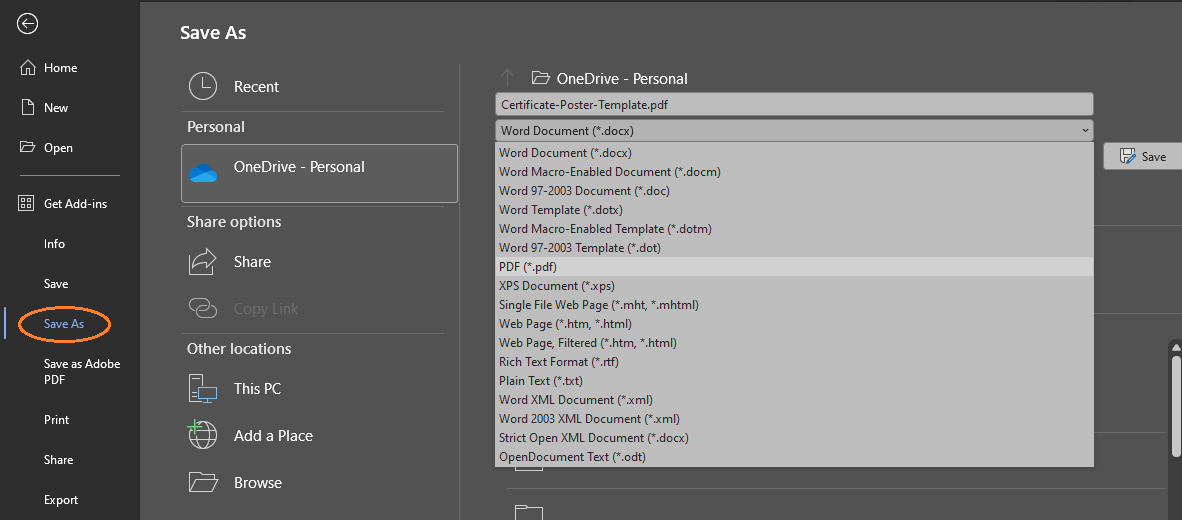The image size is (1182, 520).
Task: Click the New blank page icon
Action: pyautogui.click(x=27, y=108)
